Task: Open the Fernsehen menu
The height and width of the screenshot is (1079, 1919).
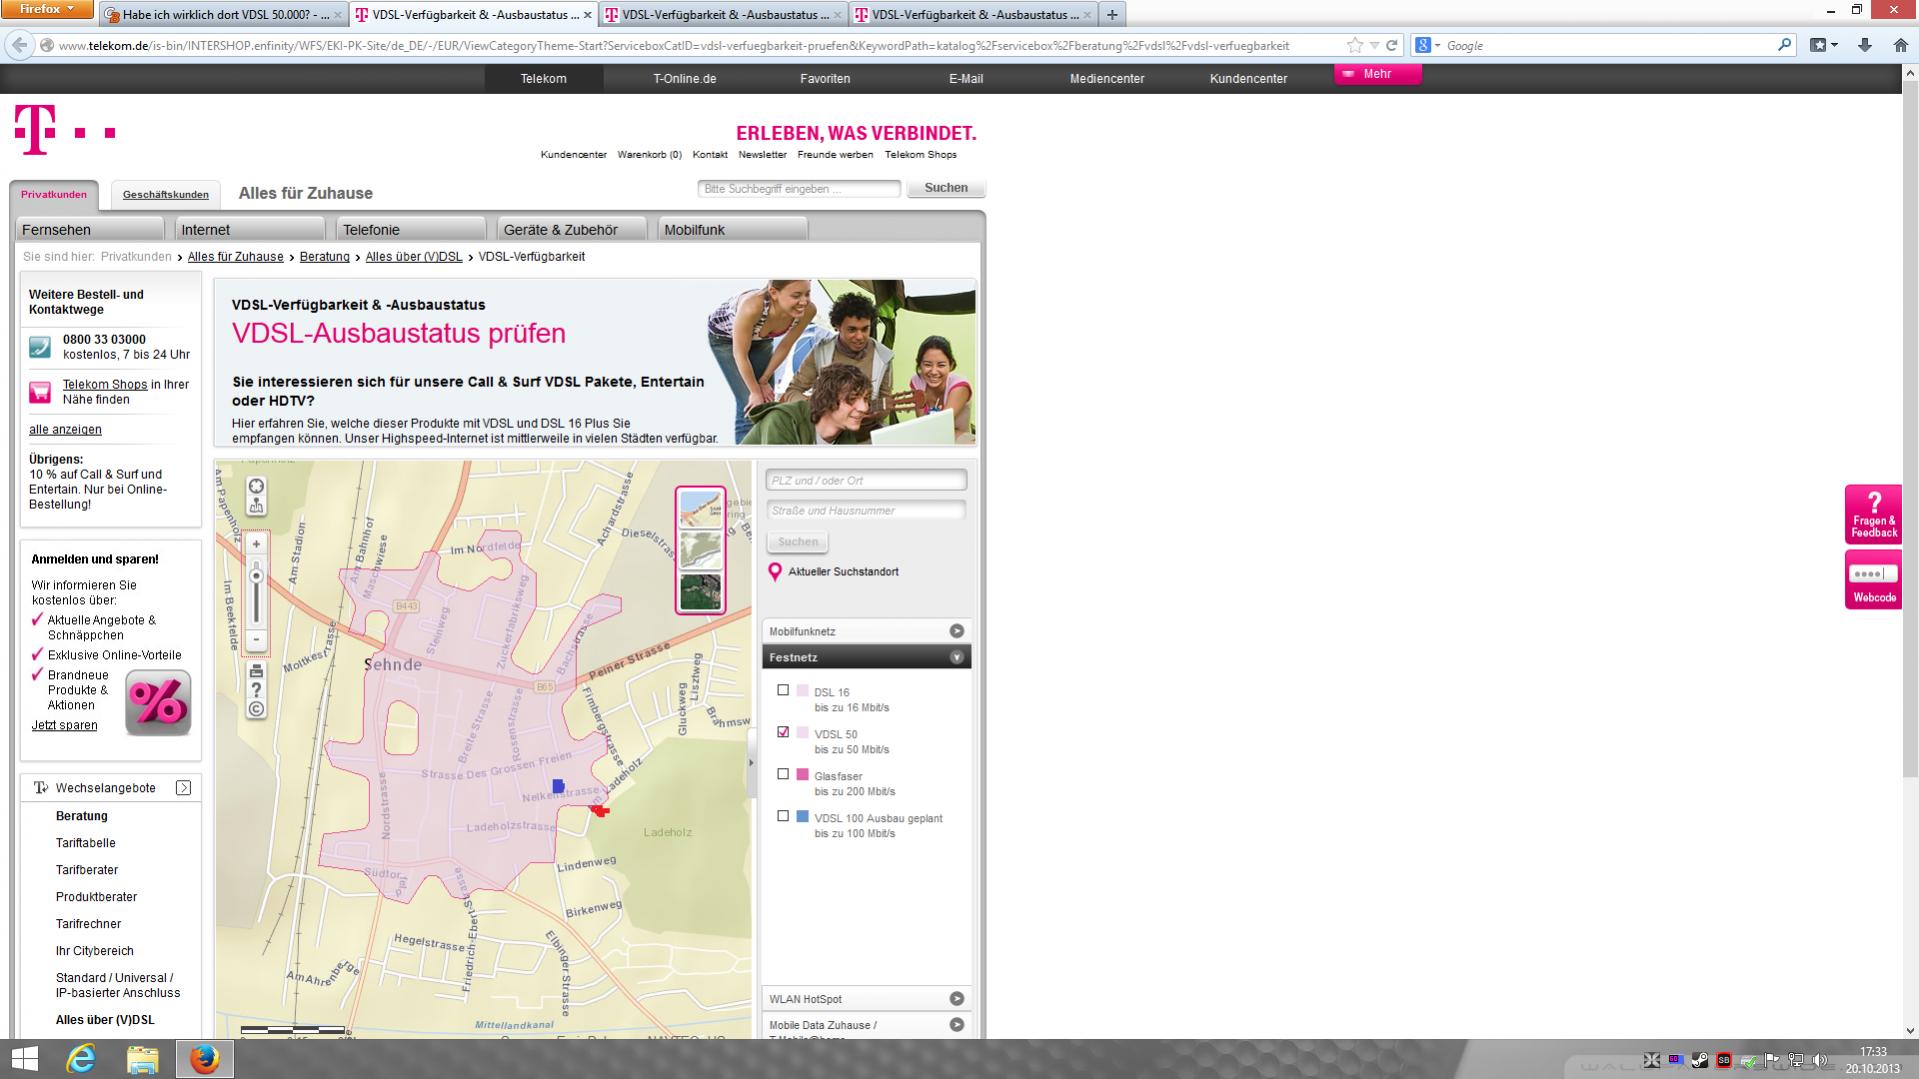Action: point(90,230)
